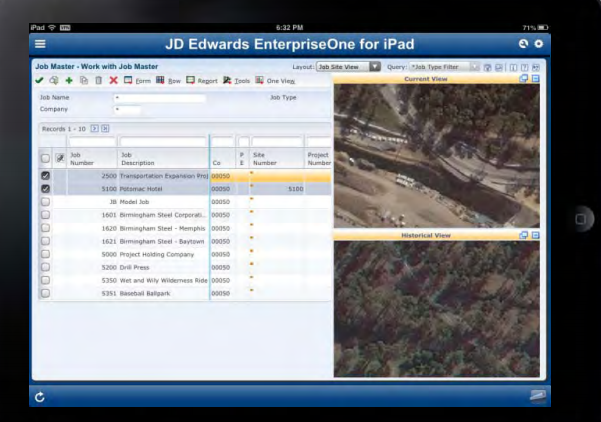Click the green plus Add icon
This screenshot has height=422, width=601.
point(69,80)
